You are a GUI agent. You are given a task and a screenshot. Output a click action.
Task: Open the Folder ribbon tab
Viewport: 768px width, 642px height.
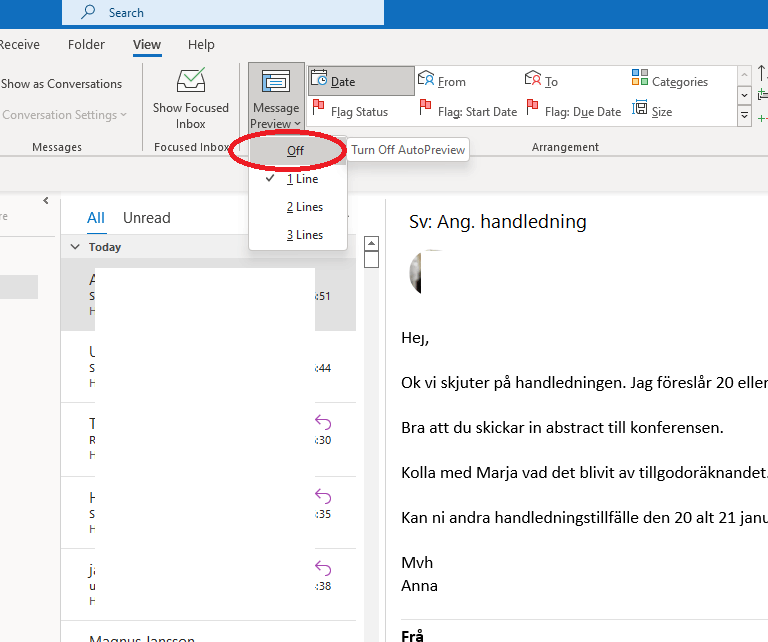[86, 45]
